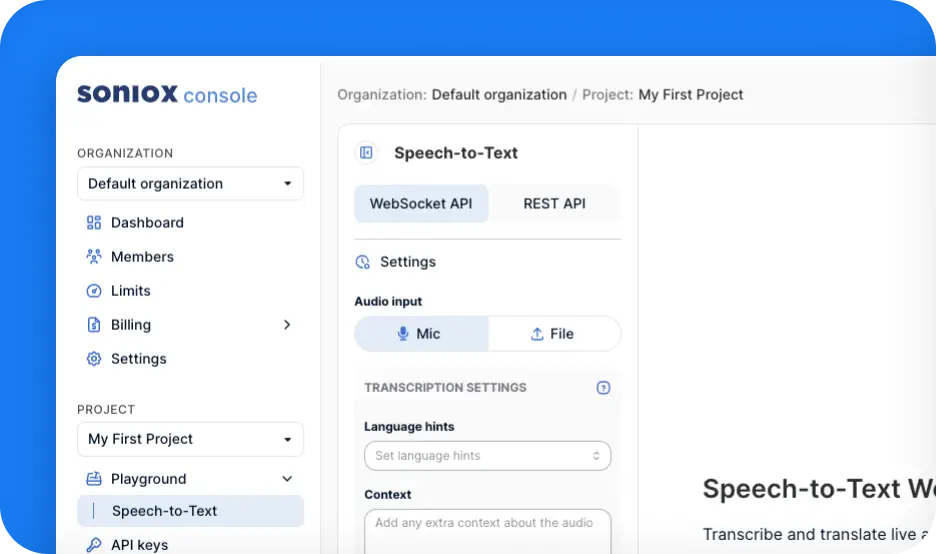936x554 pixels.
Task: Open Set language hints combo box
Action: [487, 456]
